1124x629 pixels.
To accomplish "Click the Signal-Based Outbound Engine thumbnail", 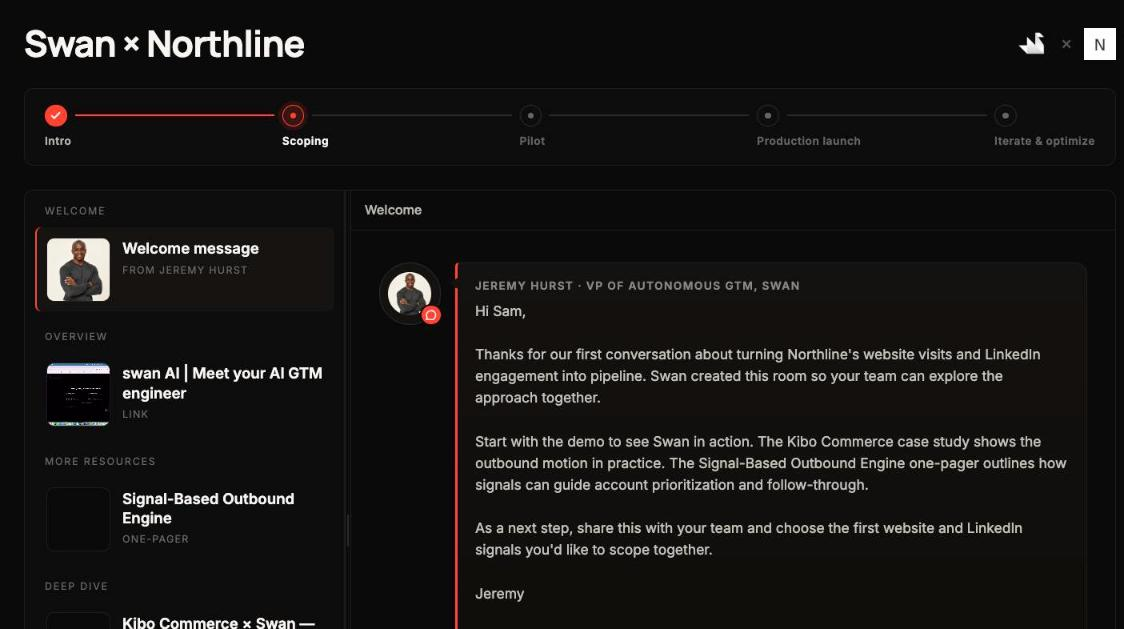I will click(x=78, y=519).
